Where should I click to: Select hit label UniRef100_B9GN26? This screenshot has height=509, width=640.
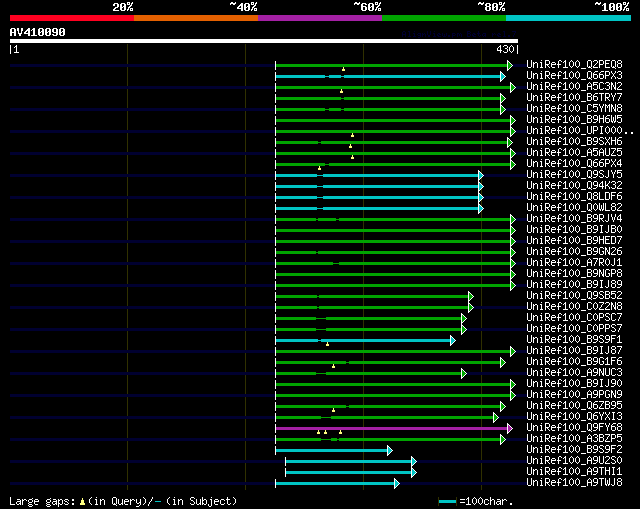click(x=574, y=252)
